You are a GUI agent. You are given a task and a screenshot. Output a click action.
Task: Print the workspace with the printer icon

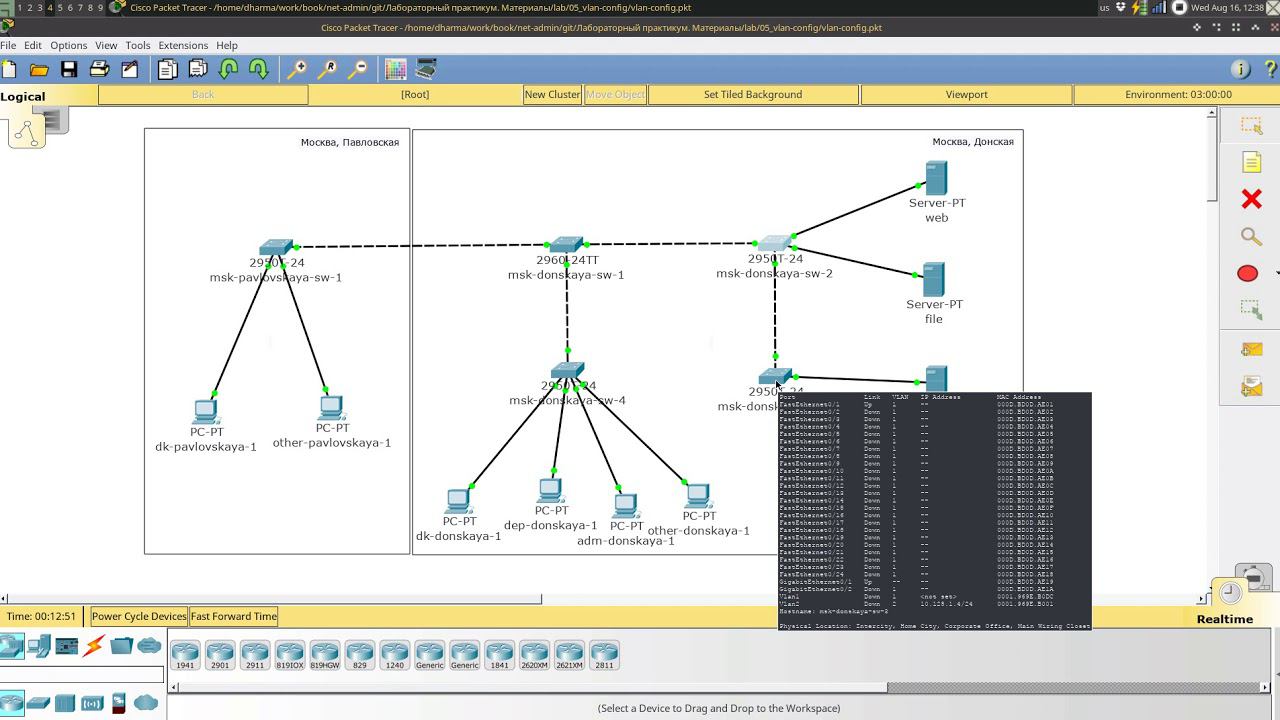(99, 69)
